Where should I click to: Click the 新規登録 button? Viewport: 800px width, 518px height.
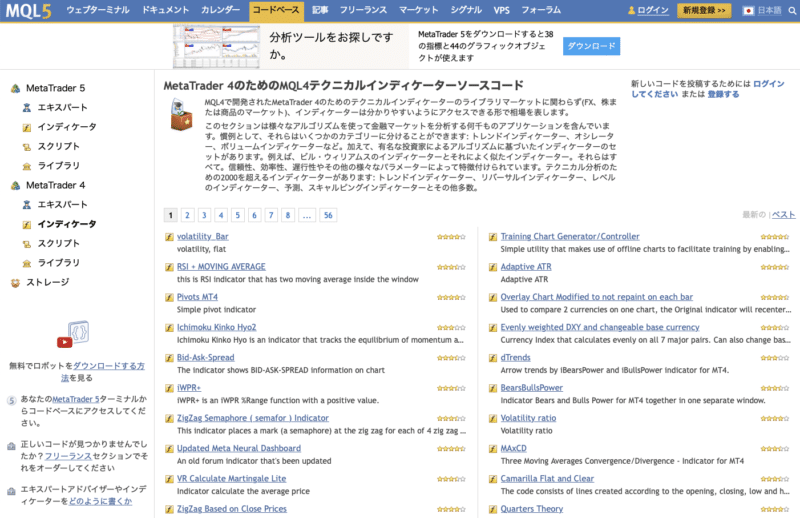click(x=704, y=11)
